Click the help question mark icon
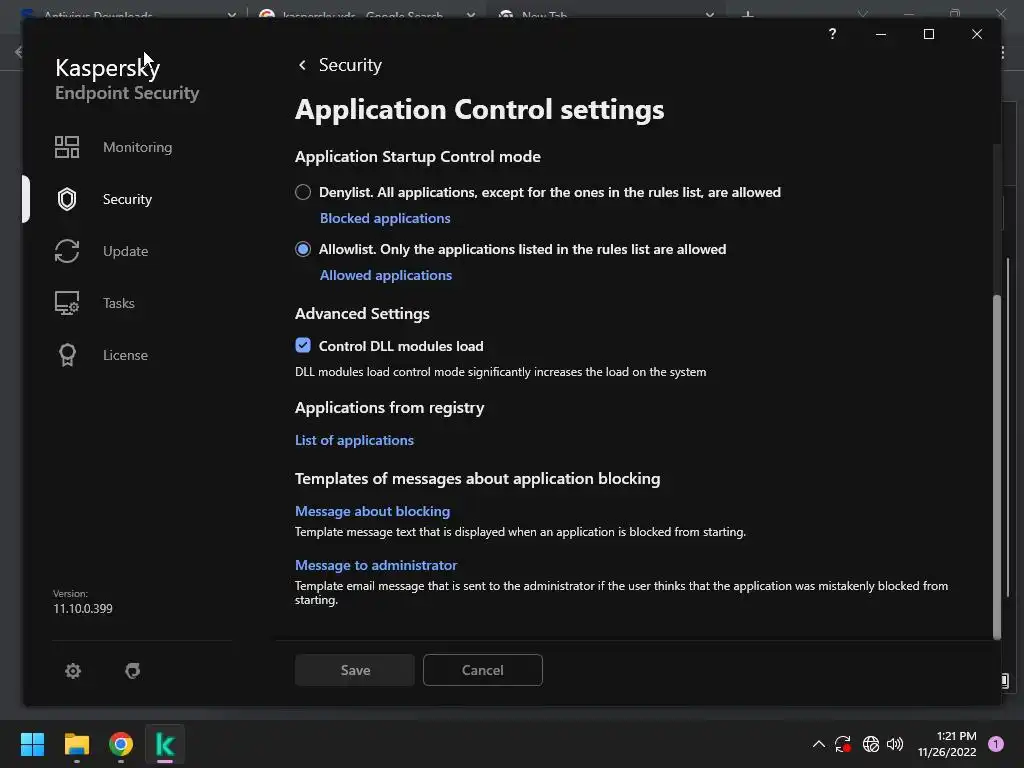 (833, 34)
